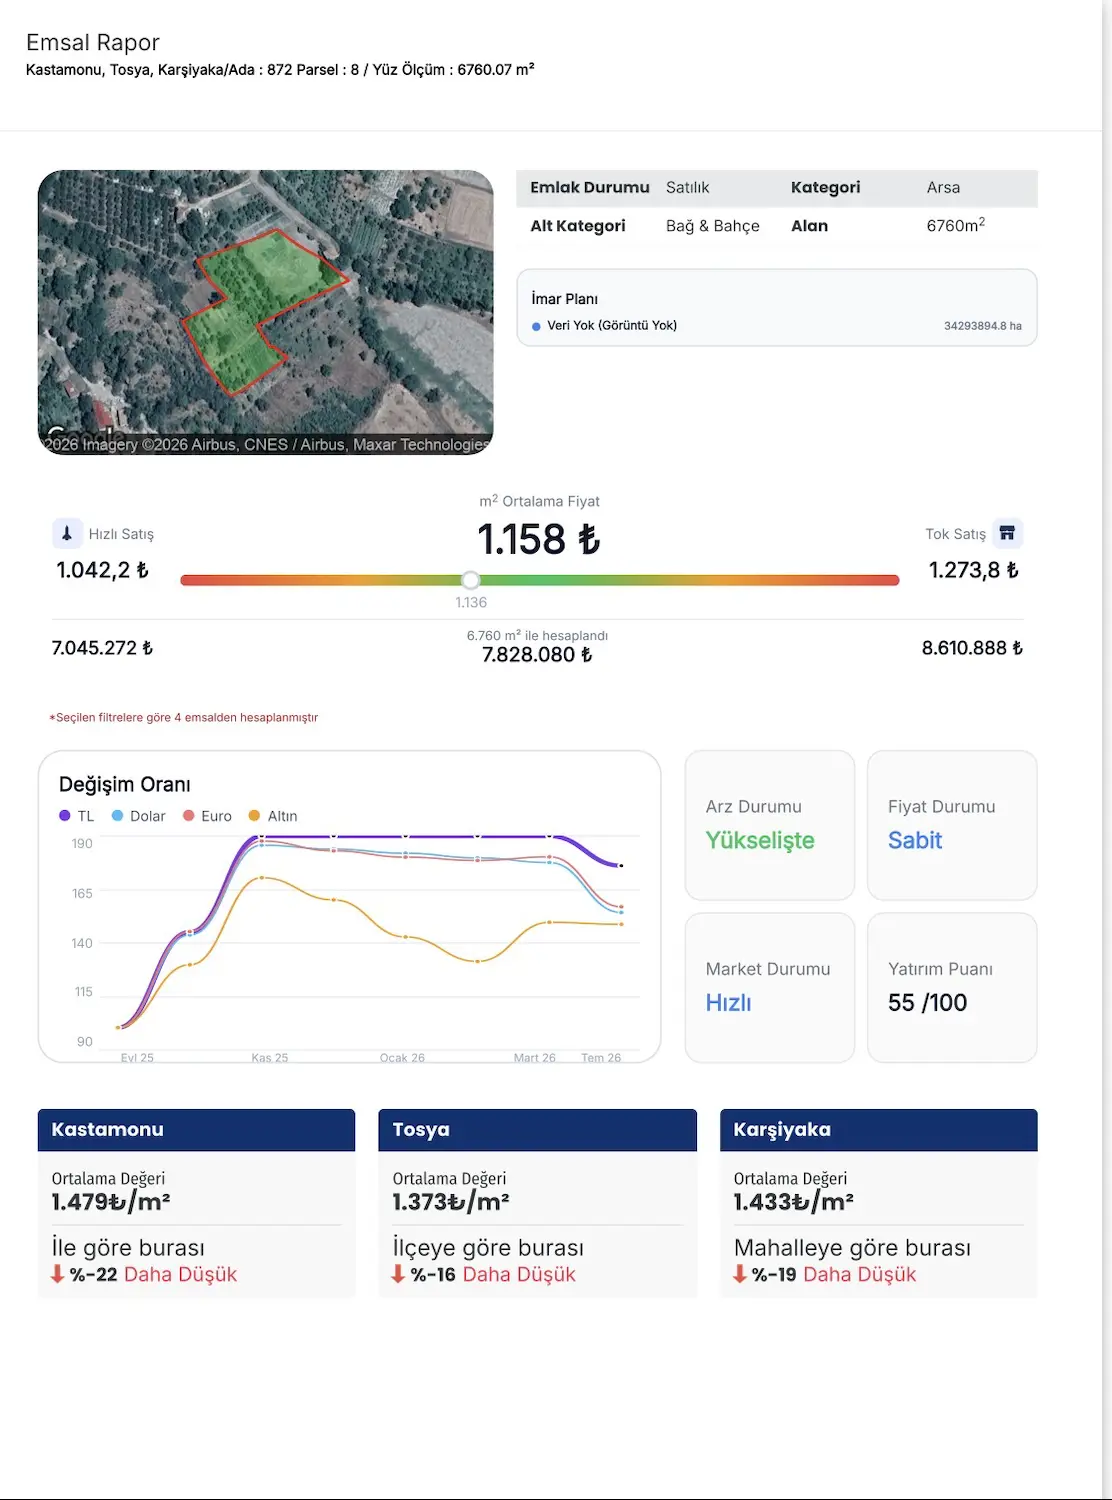Click the Emsal Rapor page title
Screen dimensions: 1112x1500
[93, 42]
